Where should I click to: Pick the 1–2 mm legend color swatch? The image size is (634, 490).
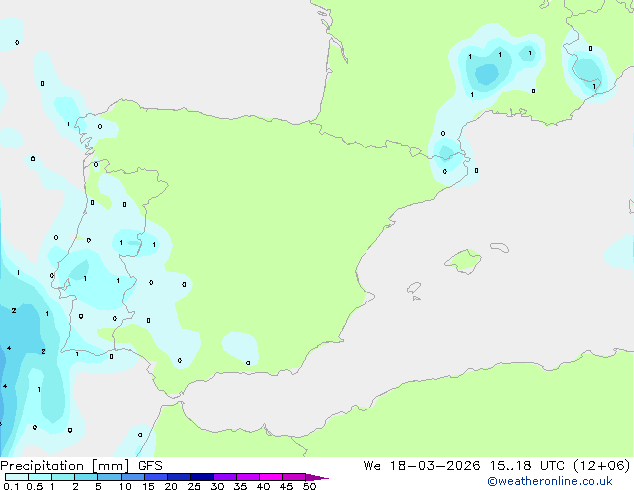click(63, 477)
